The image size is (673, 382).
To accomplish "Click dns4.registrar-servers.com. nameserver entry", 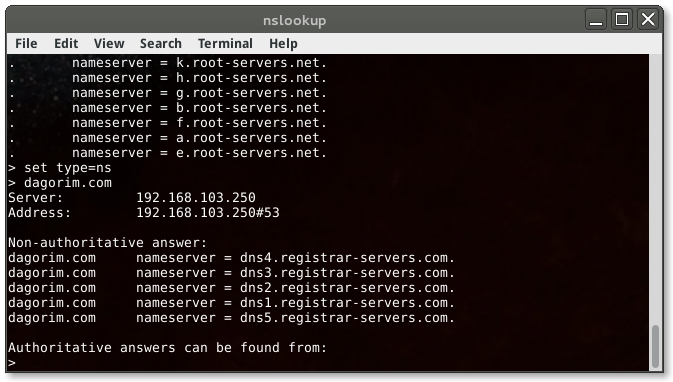I will (231, 258).
